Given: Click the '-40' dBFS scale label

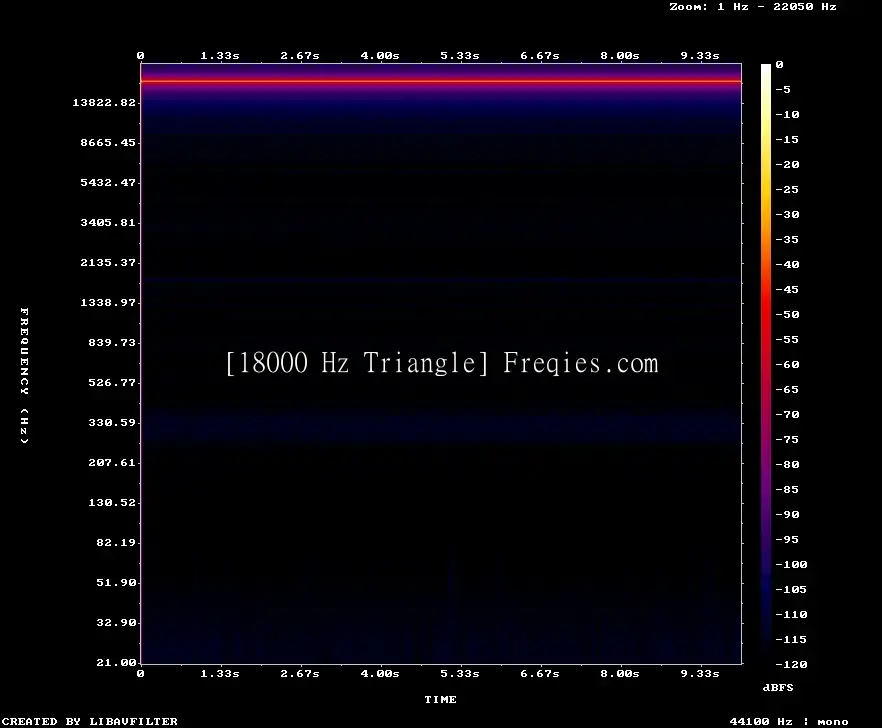Looking at the screenshot, I should point(787,264).
